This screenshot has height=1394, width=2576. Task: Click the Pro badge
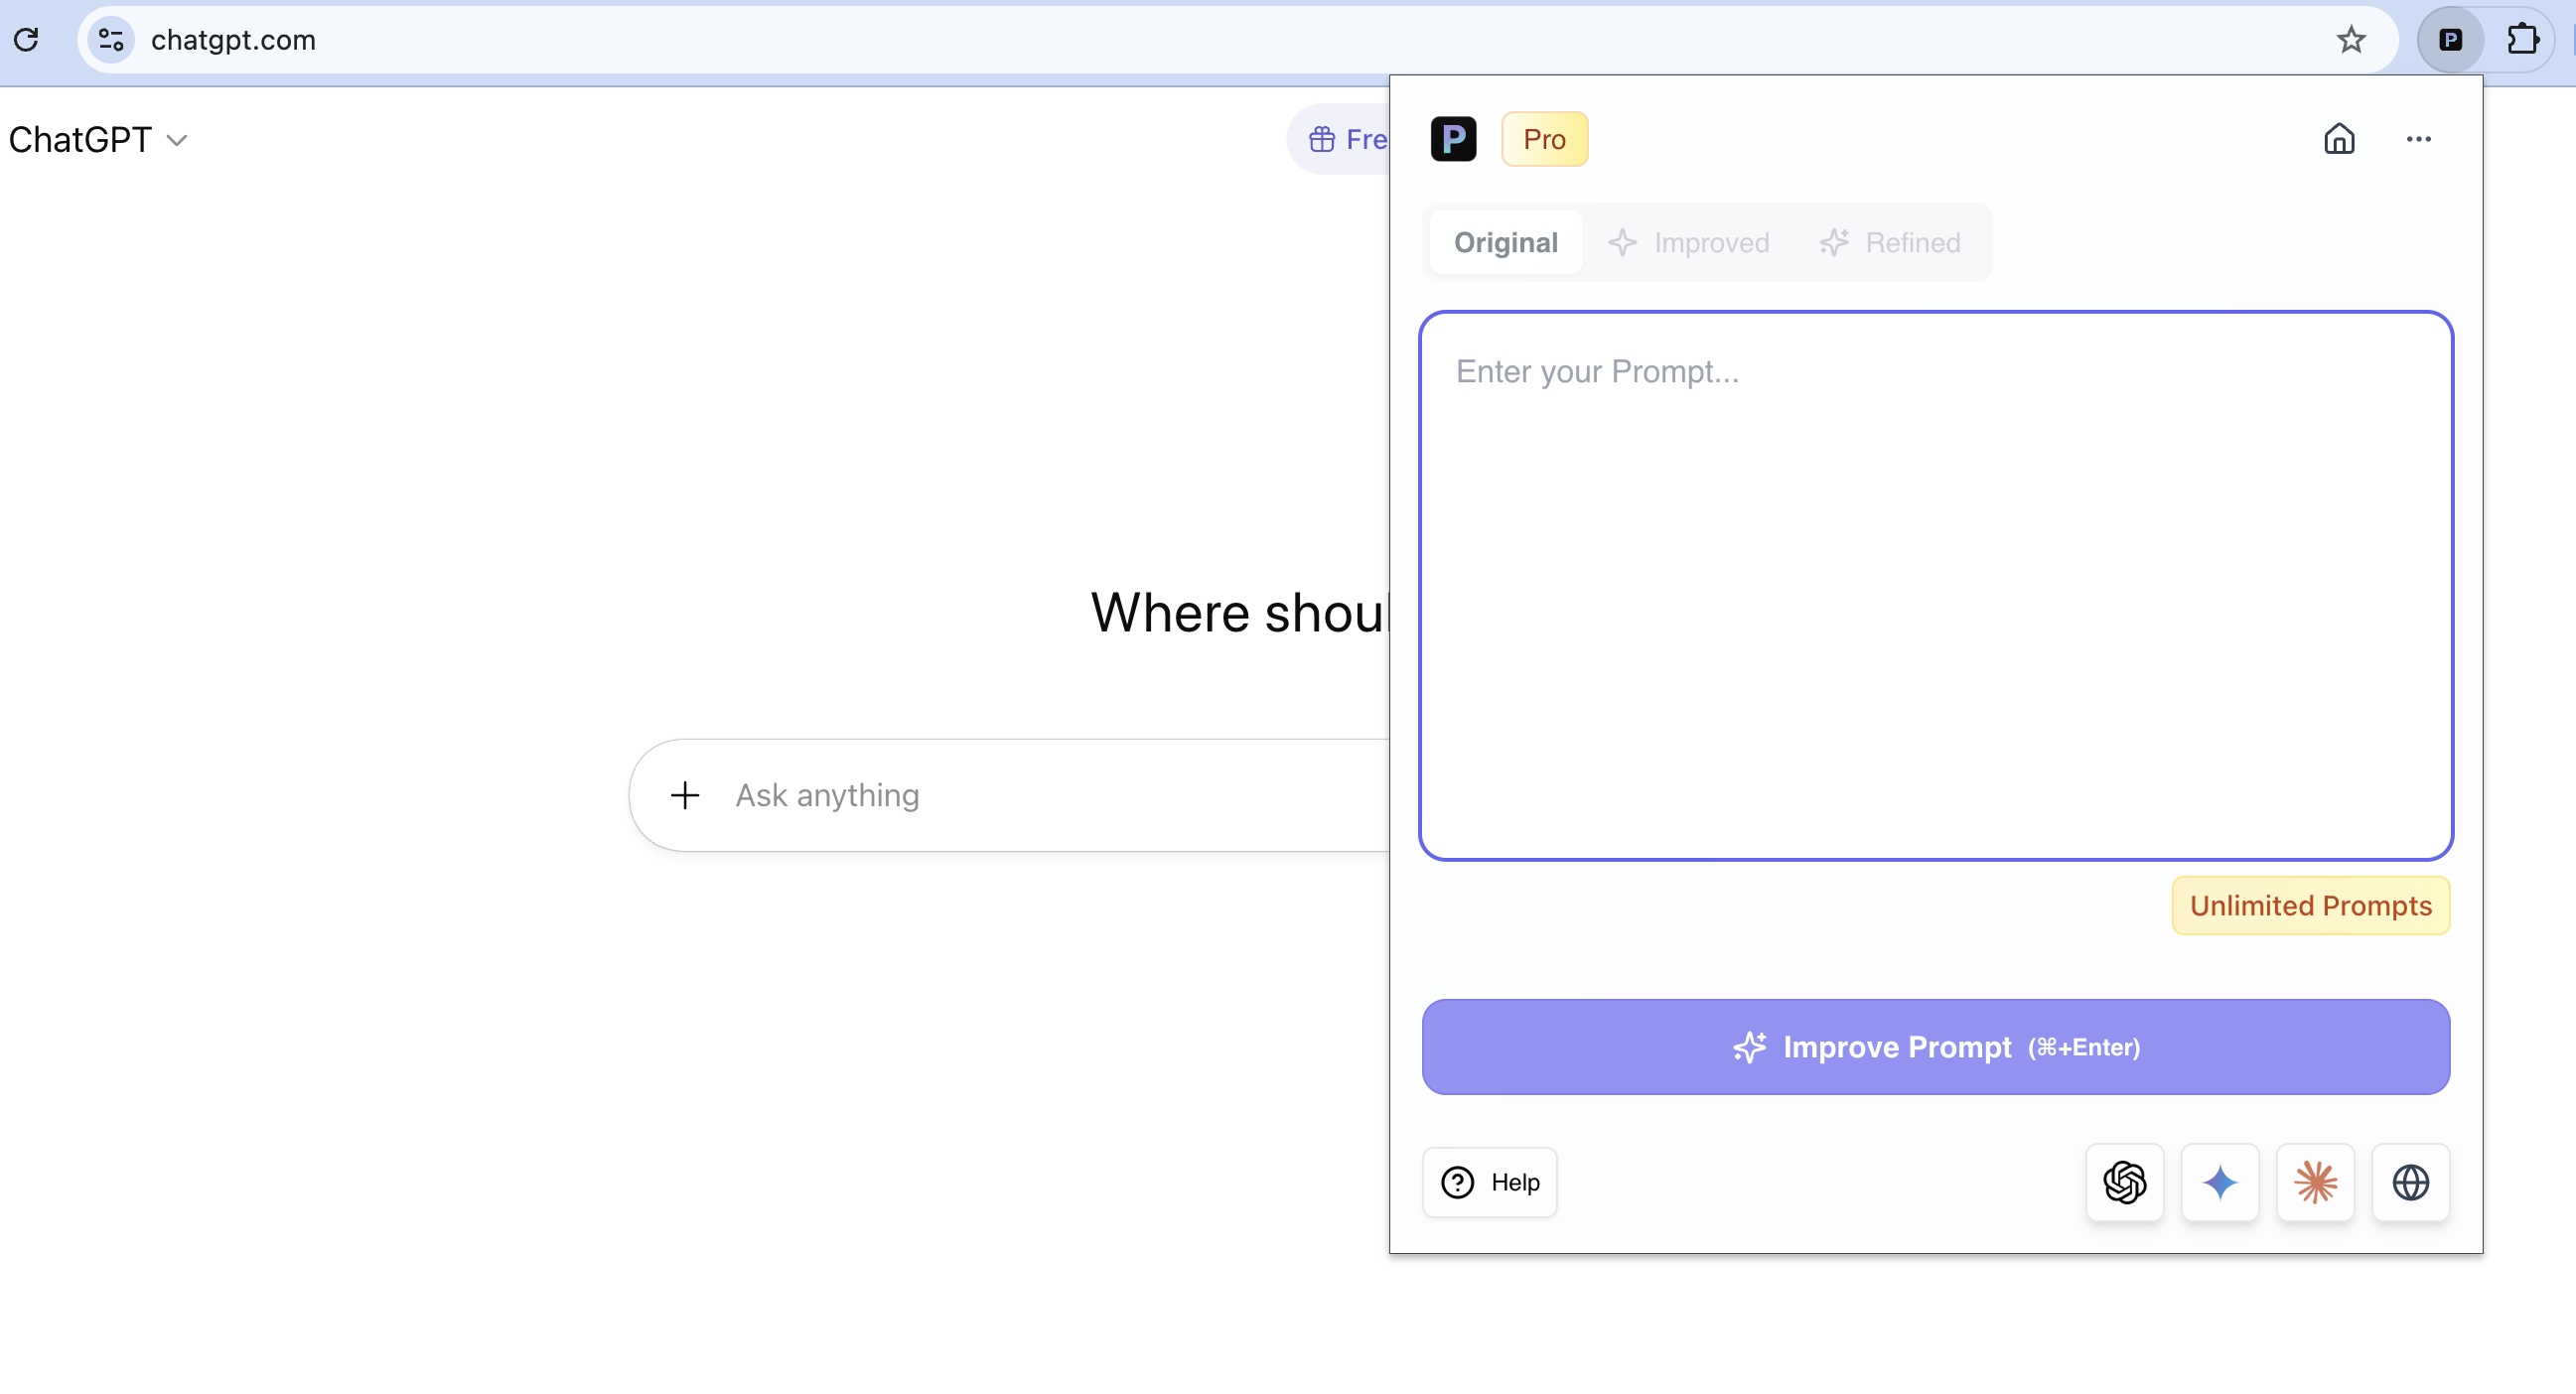pos(1543,139)
